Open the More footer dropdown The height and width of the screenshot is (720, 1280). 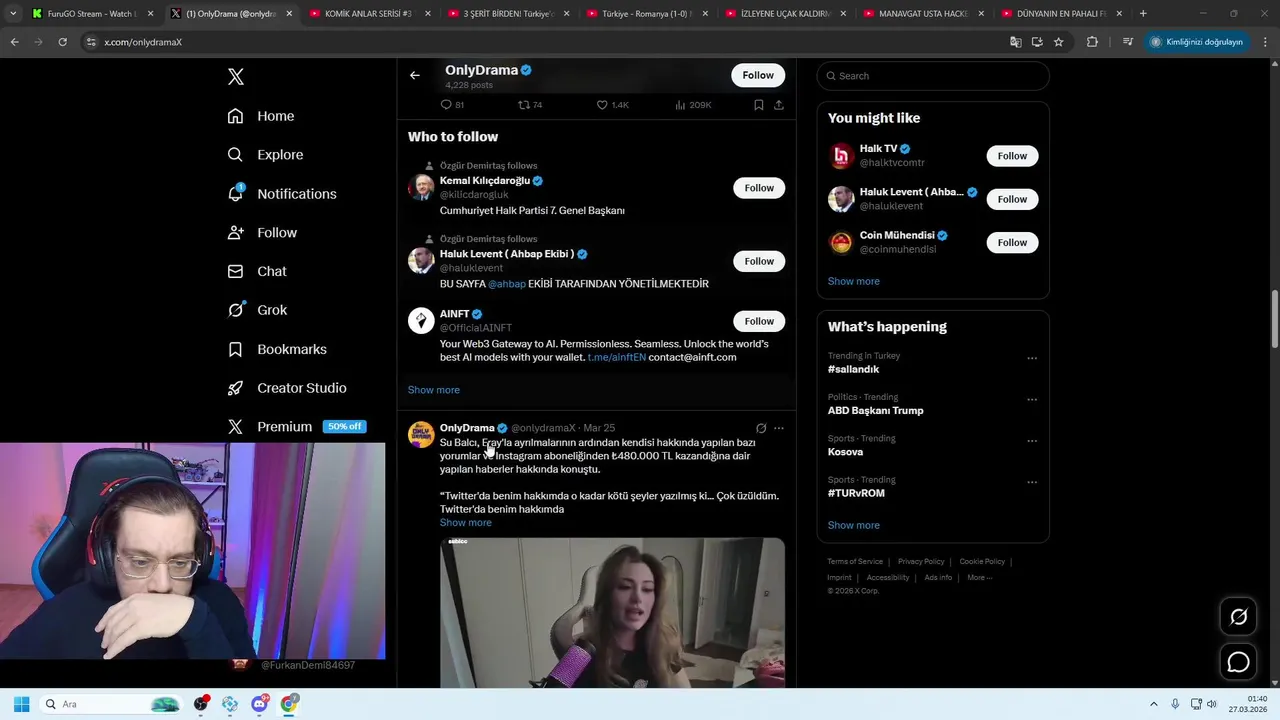pyautogui.click(x=979, y=578)
